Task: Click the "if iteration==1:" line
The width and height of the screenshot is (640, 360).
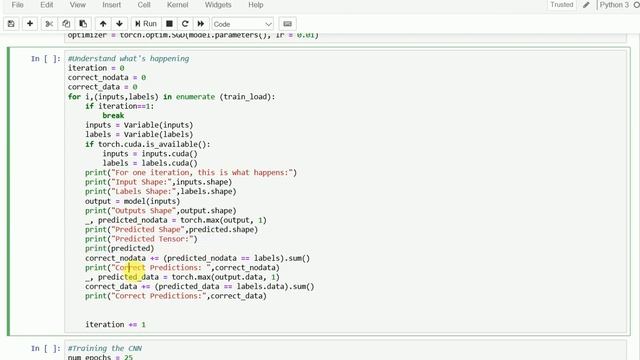Action: pos(120,106)
